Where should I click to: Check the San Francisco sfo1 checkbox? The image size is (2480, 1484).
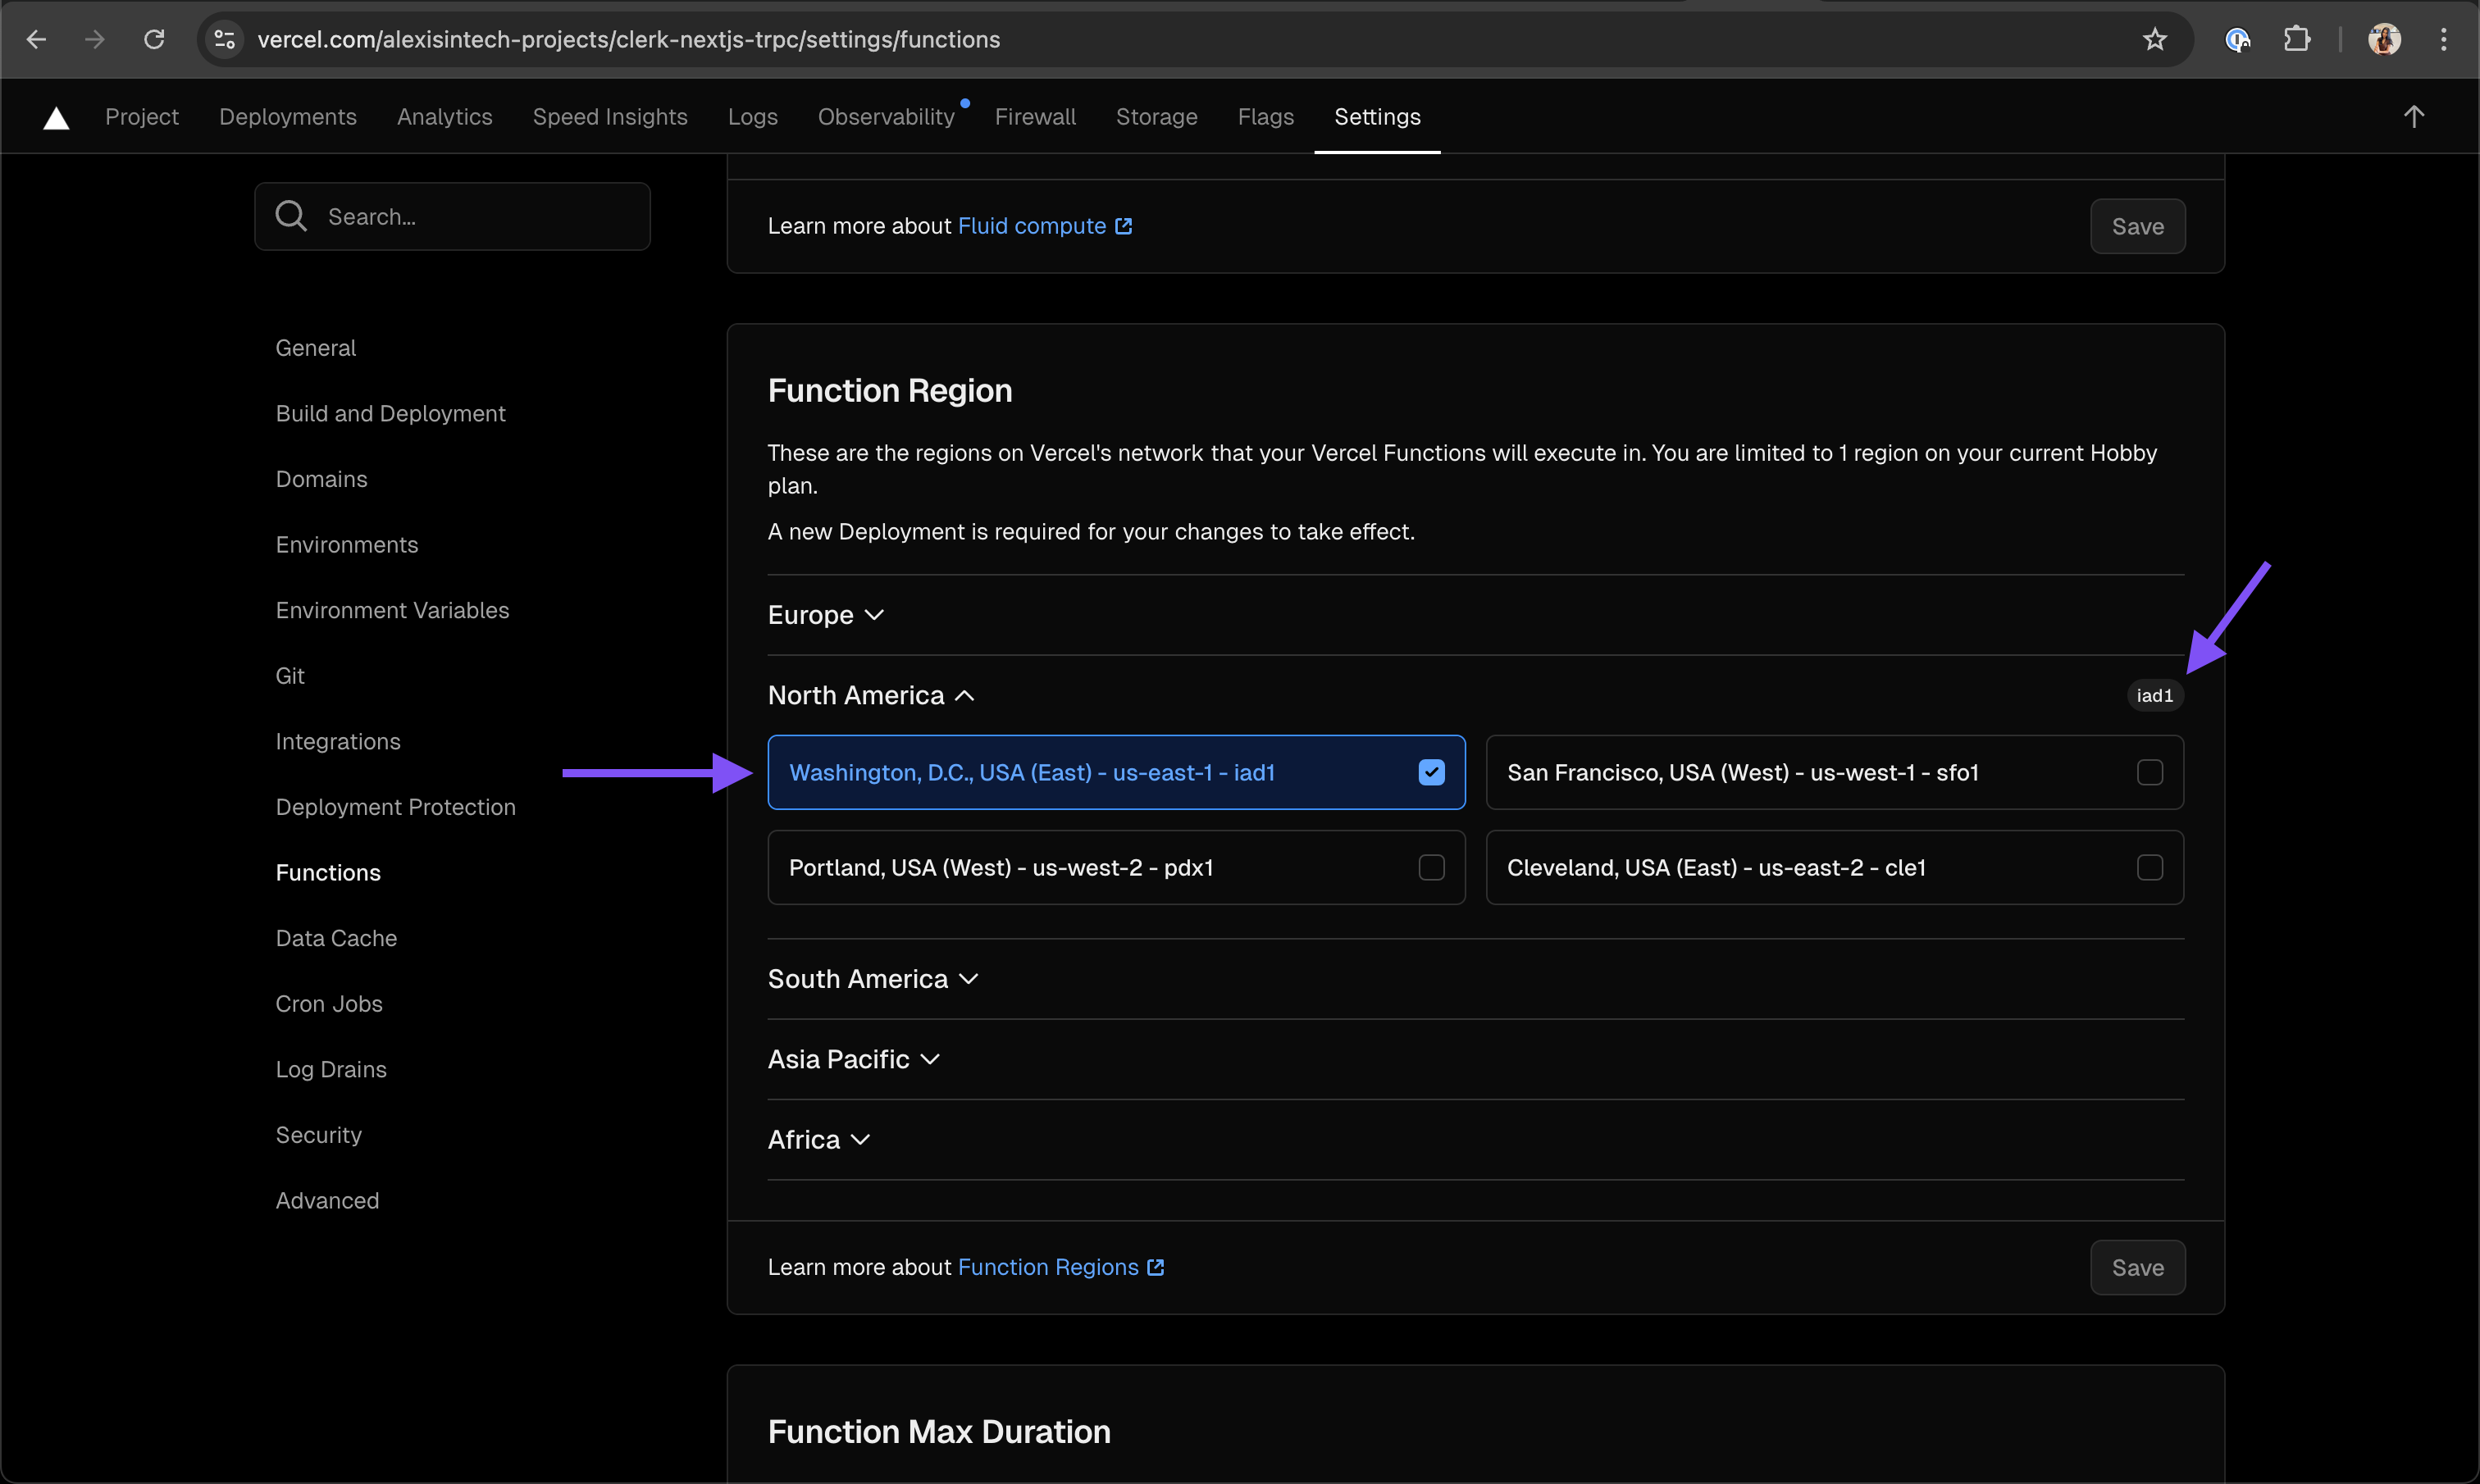click(x=2149, y=772)
